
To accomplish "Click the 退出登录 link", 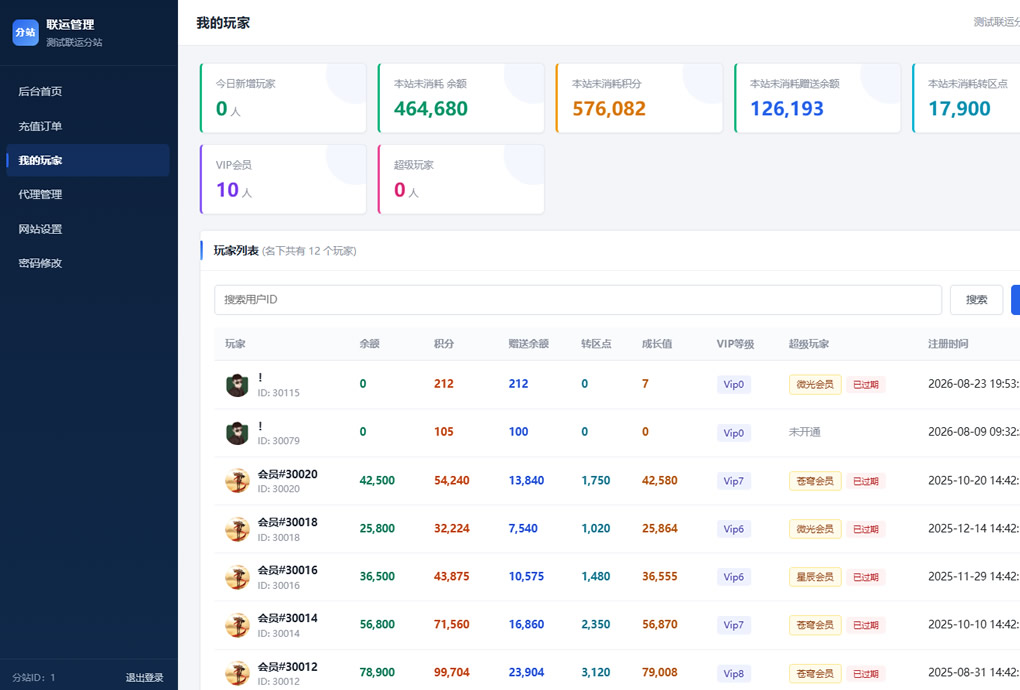I will (x=144, y=678).
